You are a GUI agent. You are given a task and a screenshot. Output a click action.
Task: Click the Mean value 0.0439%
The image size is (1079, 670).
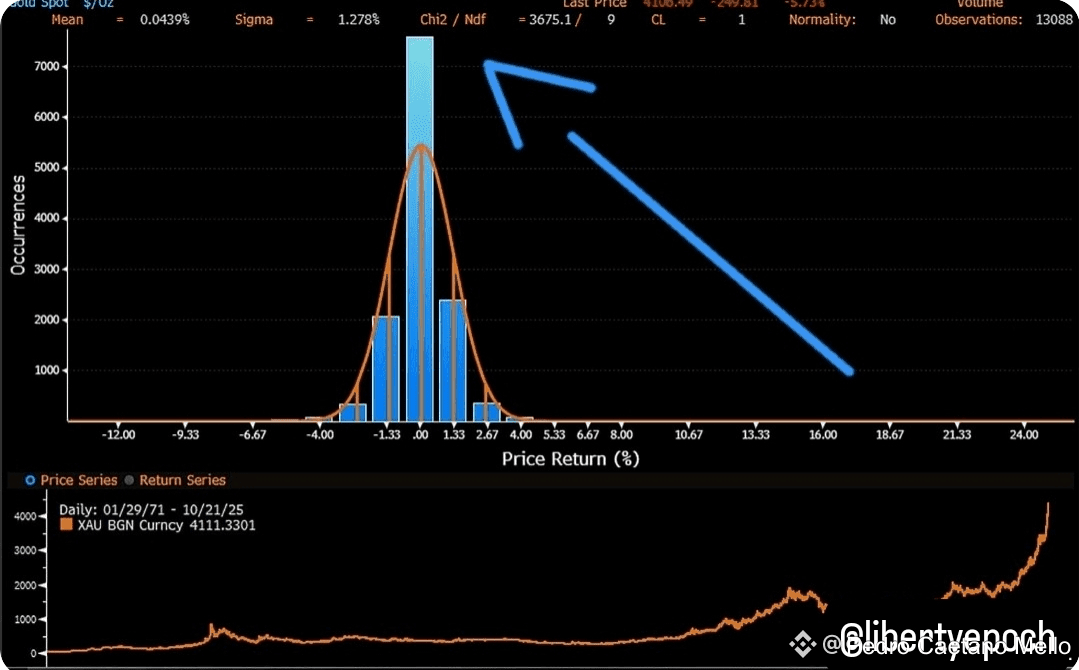coord(164,20)
